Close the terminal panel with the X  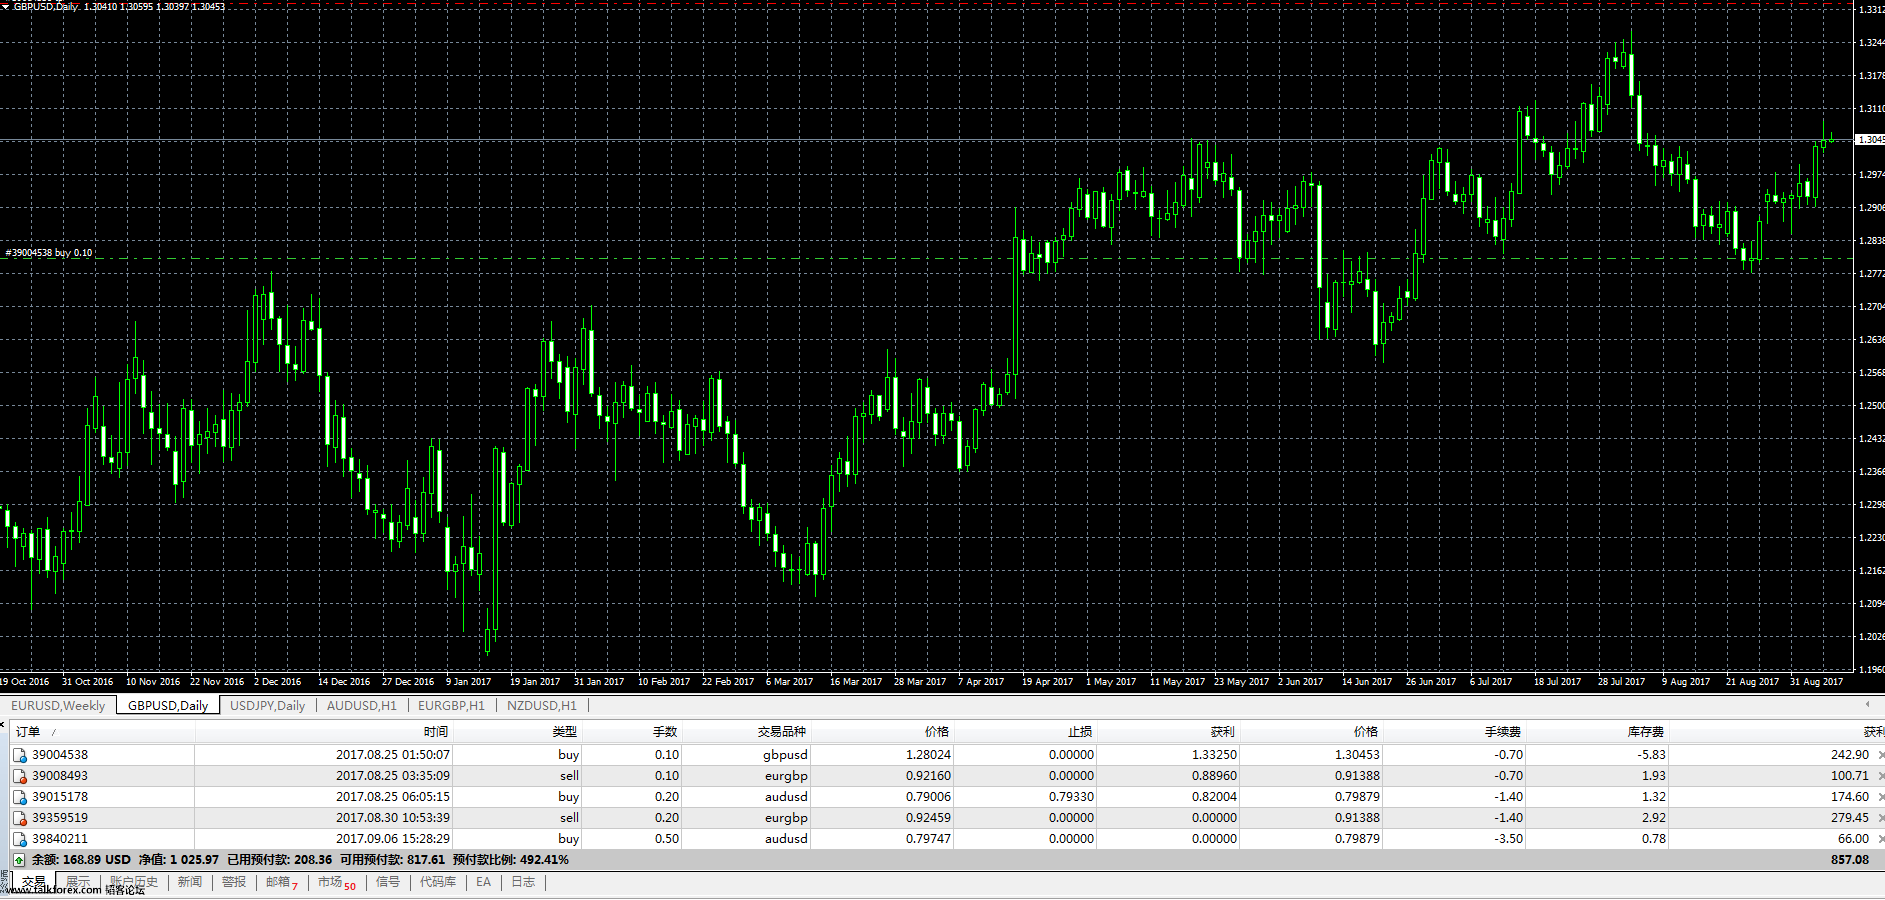tap(4, 725)
